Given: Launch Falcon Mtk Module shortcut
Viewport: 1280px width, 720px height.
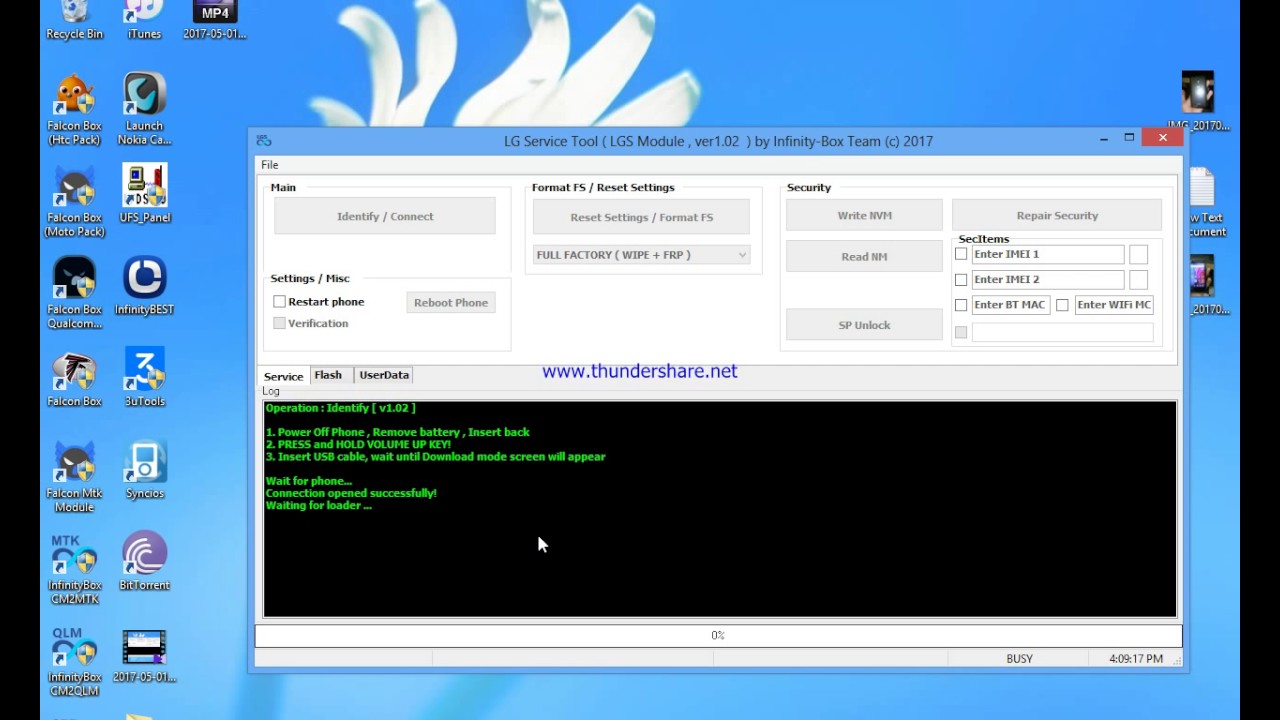Looking at the screenshot, I should (x=74, y=477).
